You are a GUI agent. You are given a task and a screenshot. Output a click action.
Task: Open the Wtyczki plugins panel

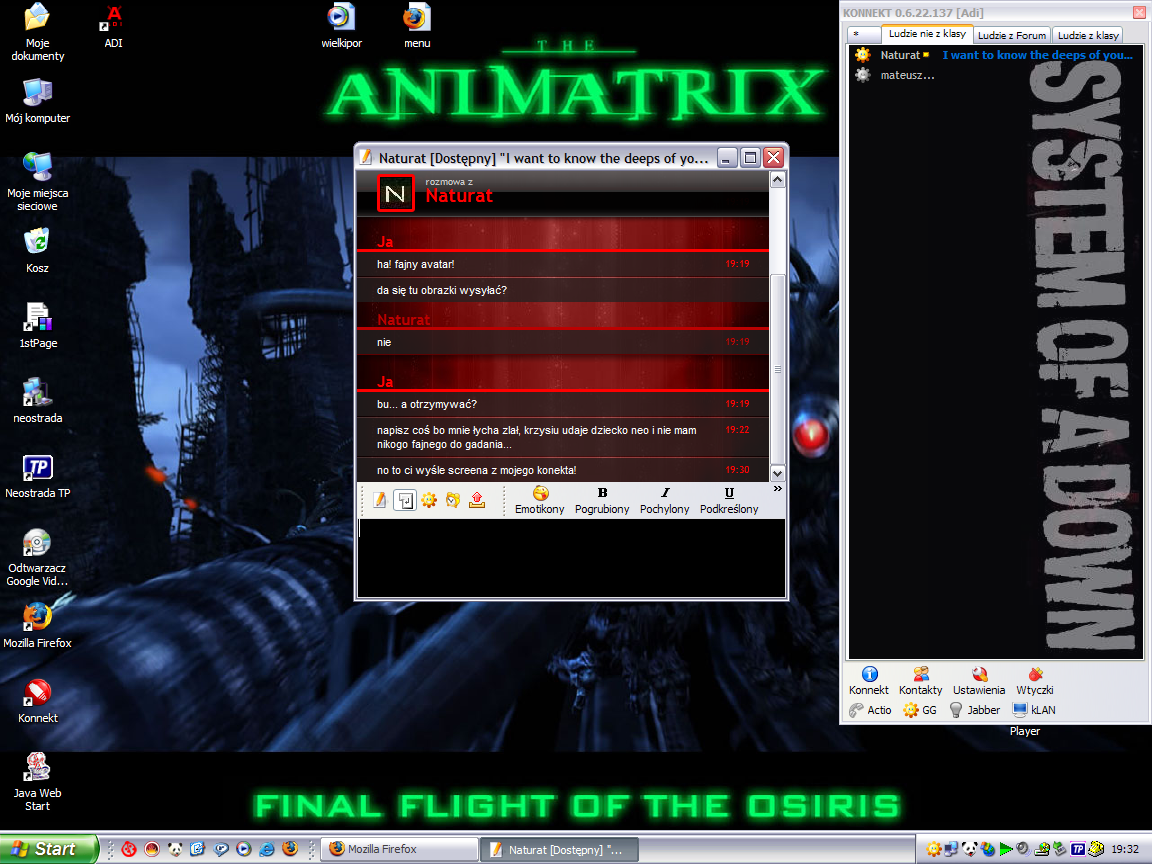coord(1034,683)
